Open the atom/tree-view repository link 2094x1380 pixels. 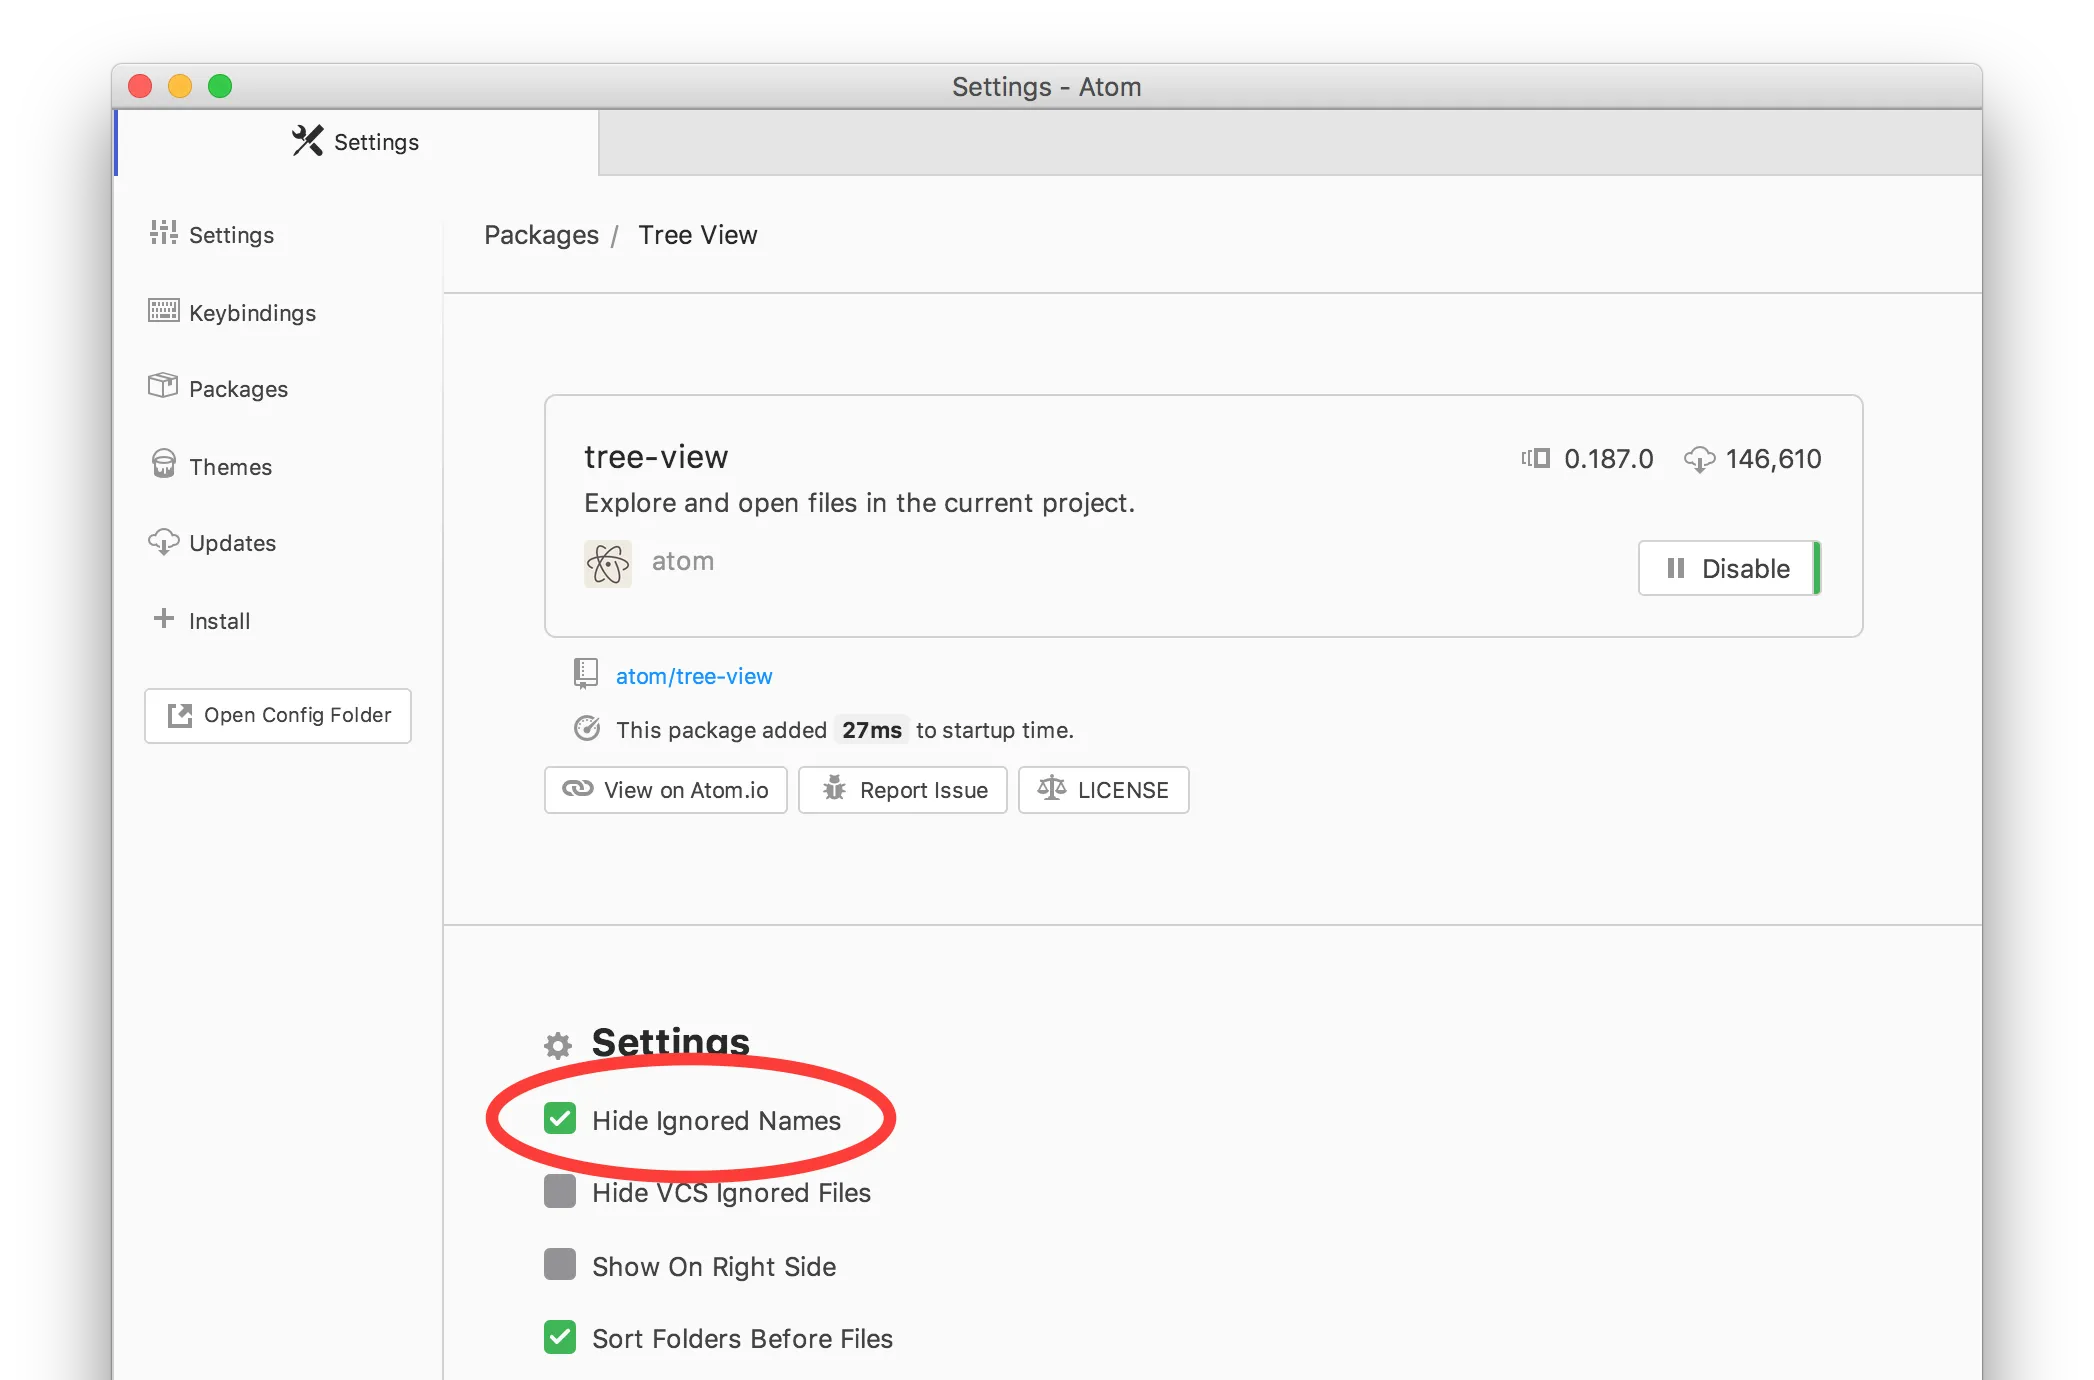[x=694, y=677]
